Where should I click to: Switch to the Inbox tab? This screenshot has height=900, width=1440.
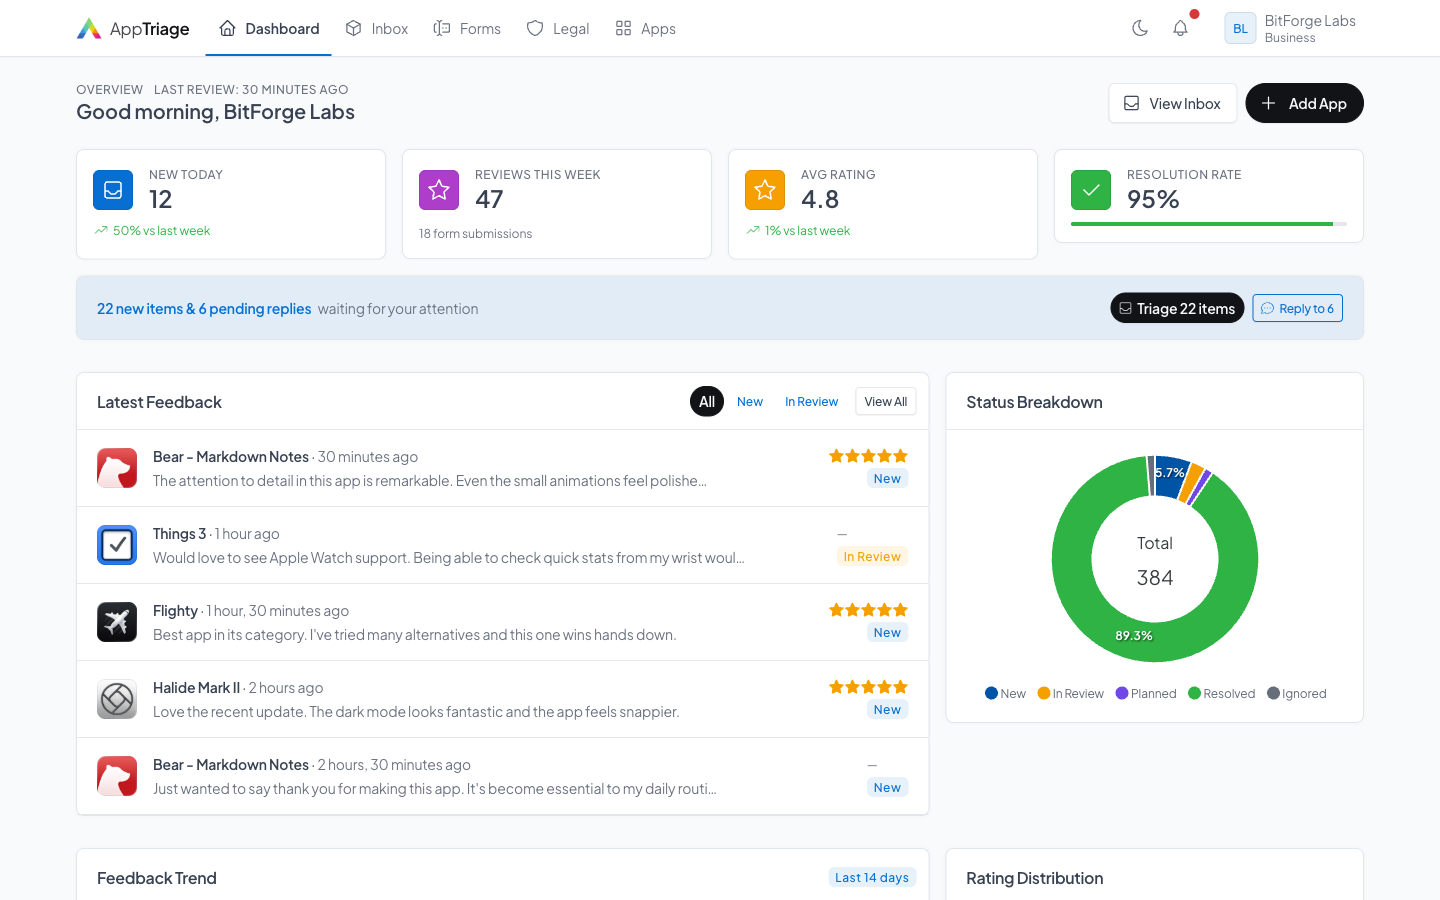[x=377, y=28]
